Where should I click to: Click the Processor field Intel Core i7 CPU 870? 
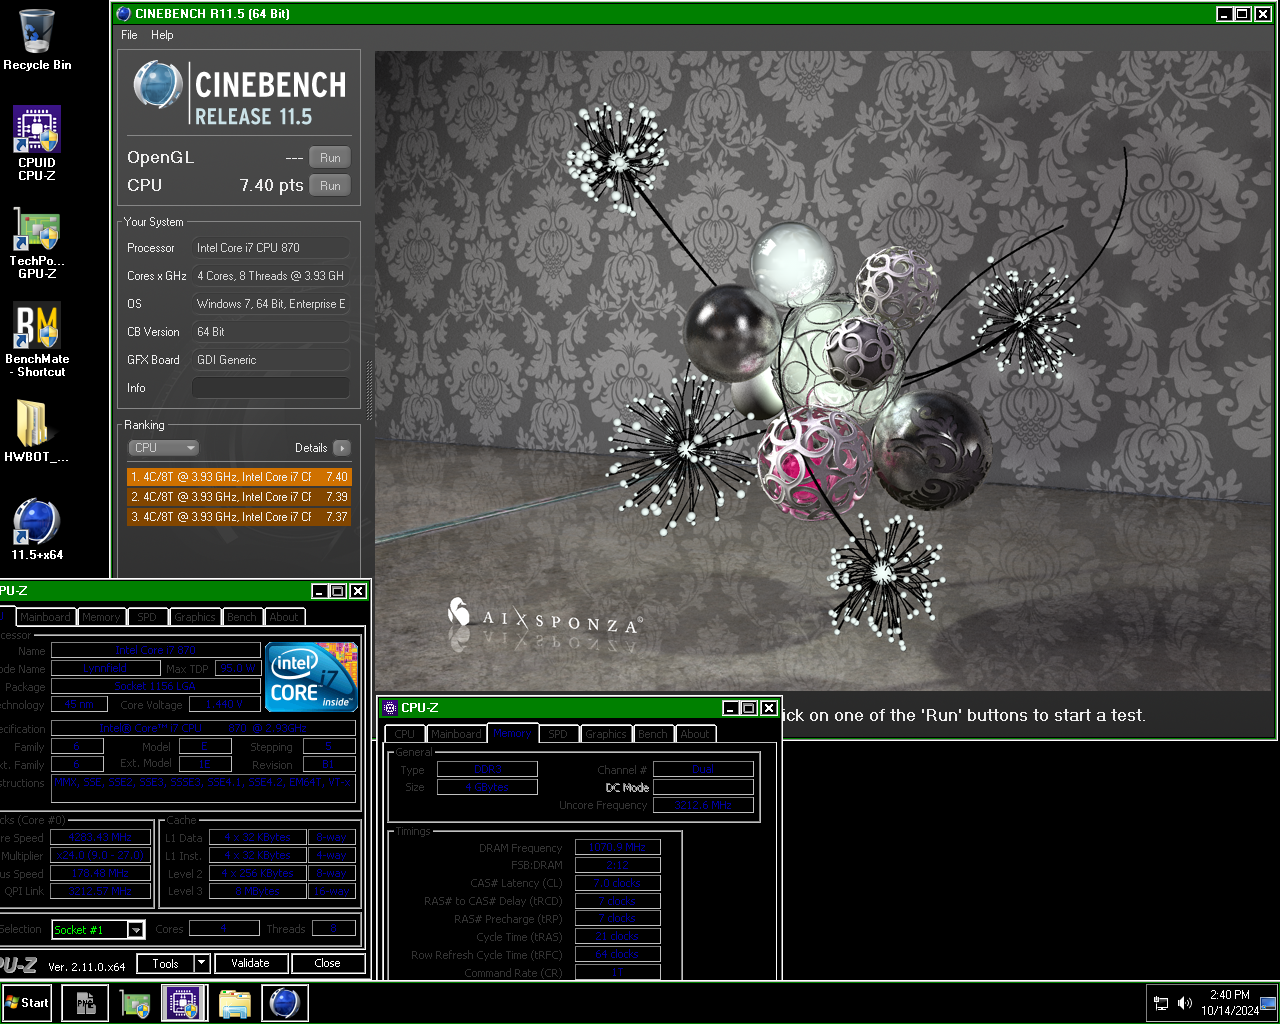pyautogui.click(x=271, y=248)
